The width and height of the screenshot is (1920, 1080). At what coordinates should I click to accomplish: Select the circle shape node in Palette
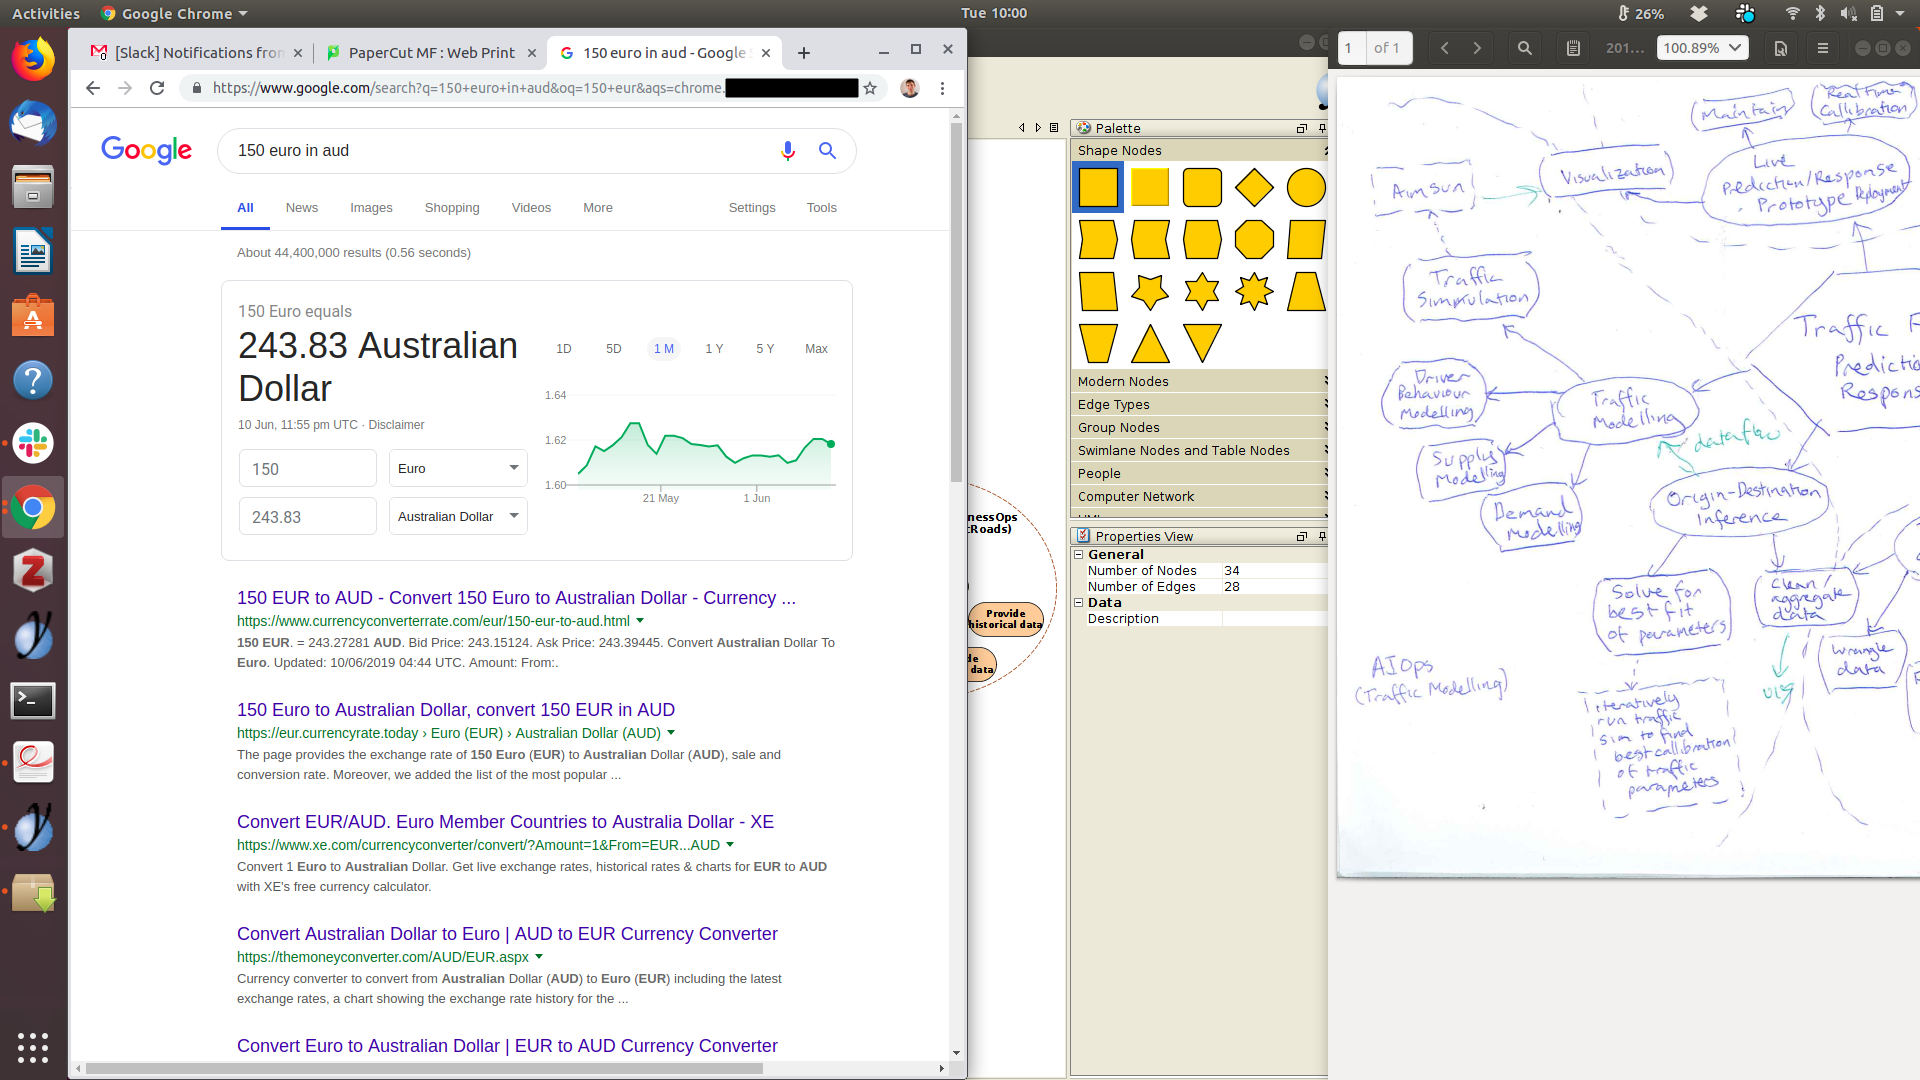1305,187
